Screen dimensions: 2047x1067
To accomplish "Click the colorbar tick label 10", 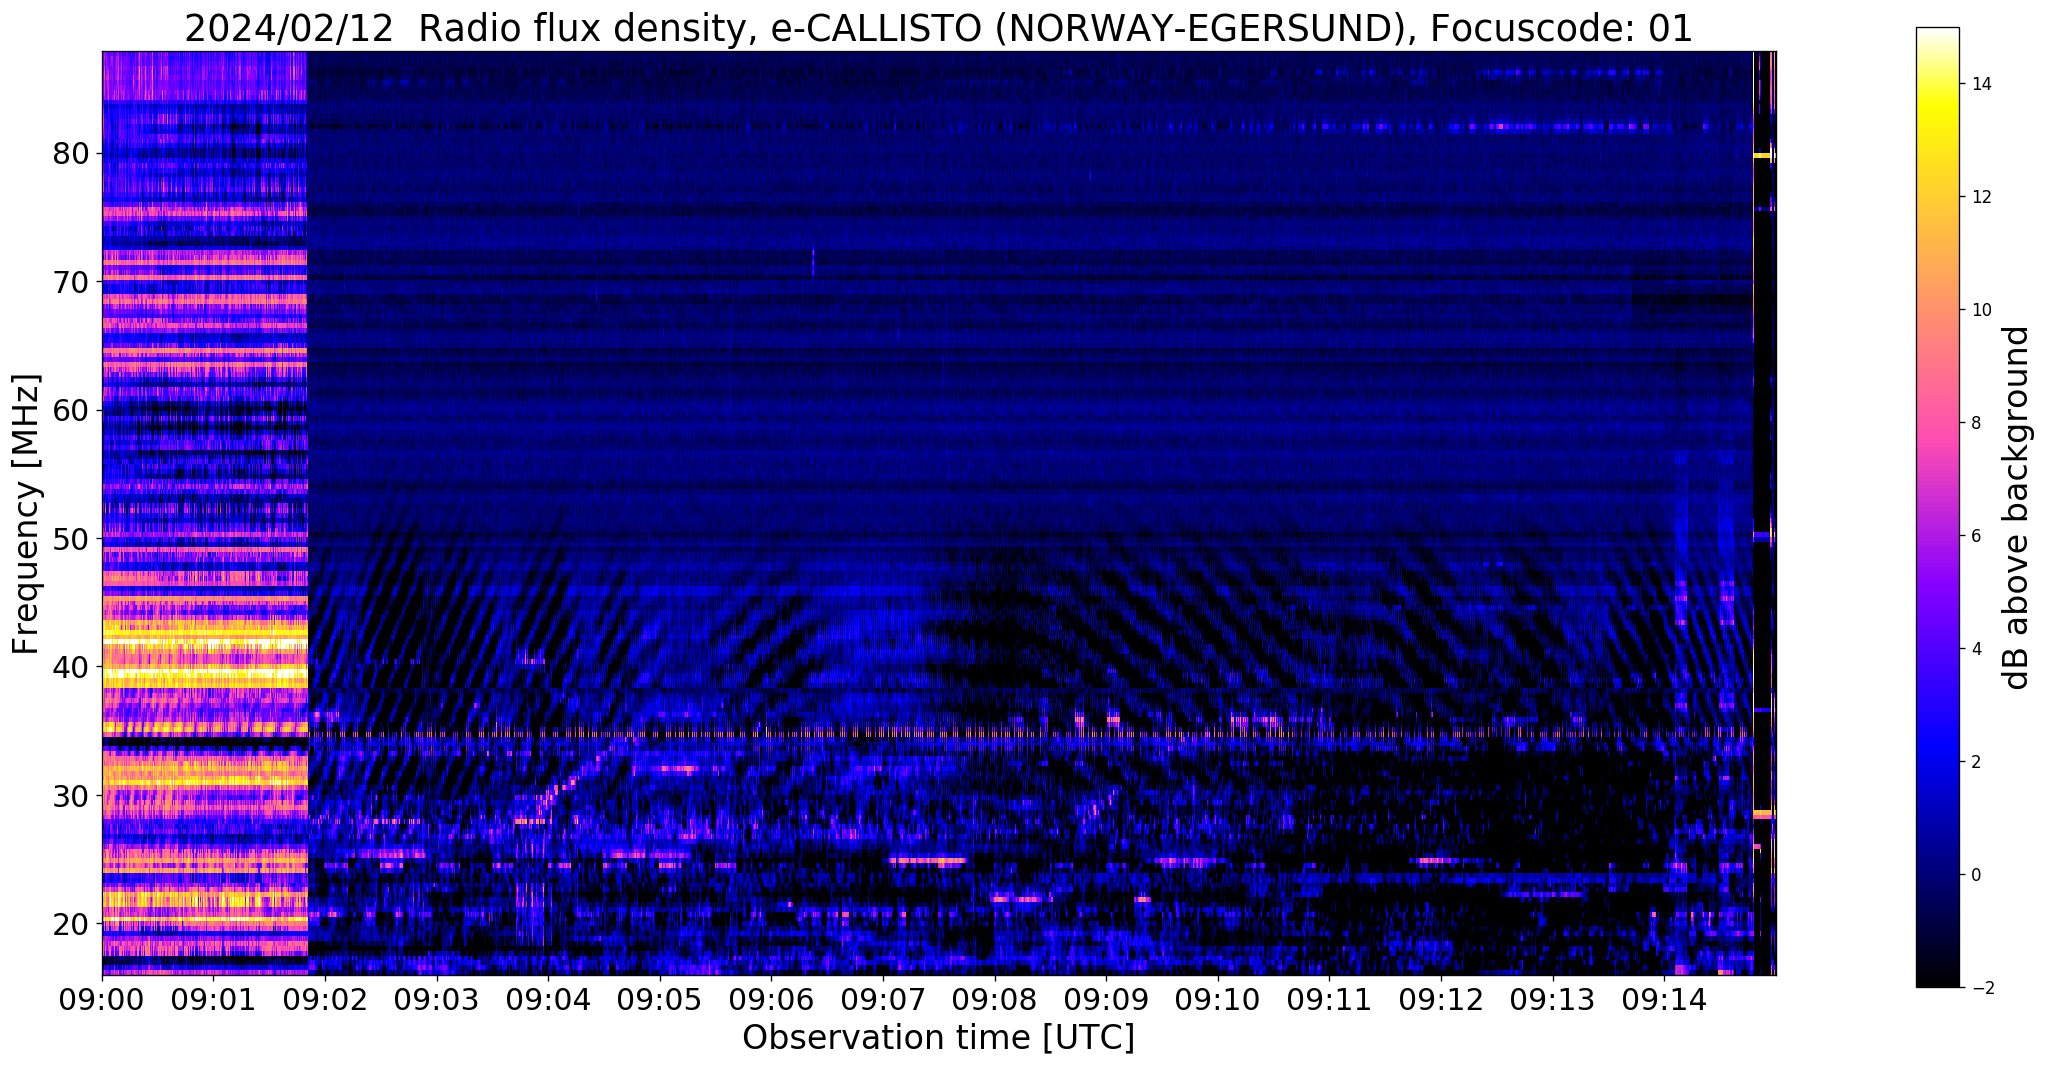I will [1980, 310].
